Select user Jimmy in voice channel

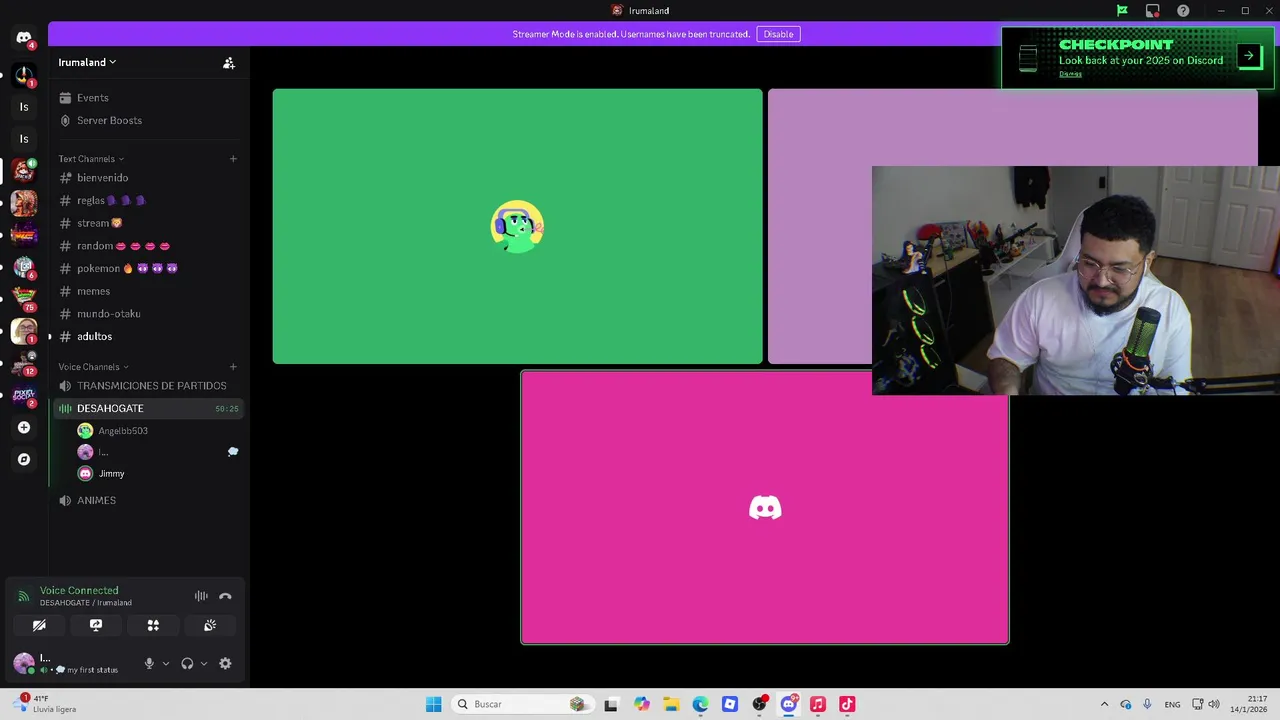point(158,474)
